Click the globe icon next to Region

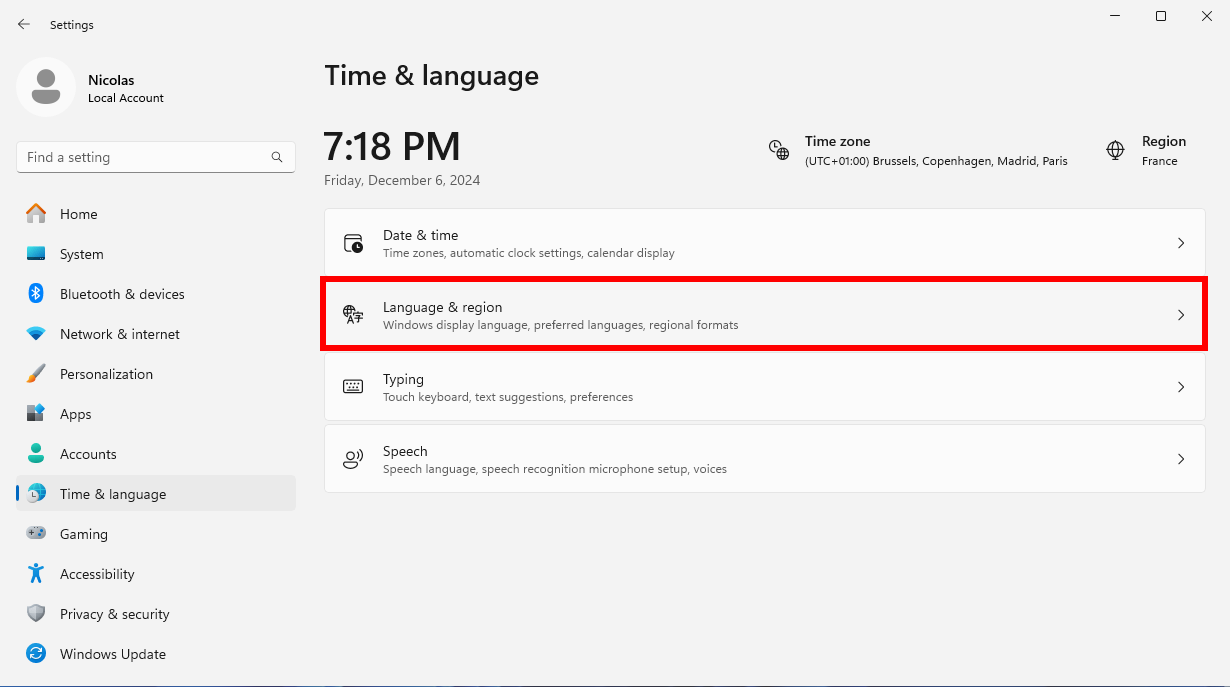point(1115,150)
